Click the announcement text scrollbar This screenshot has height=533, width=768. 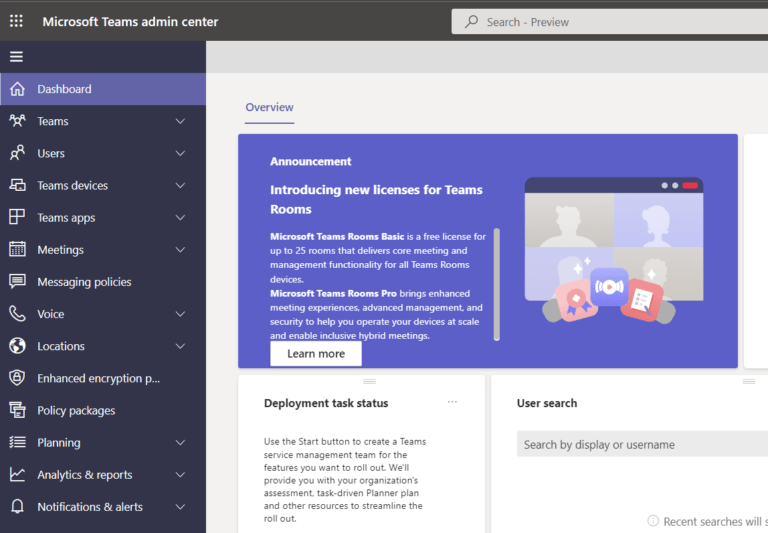click(x=497, y=284)
